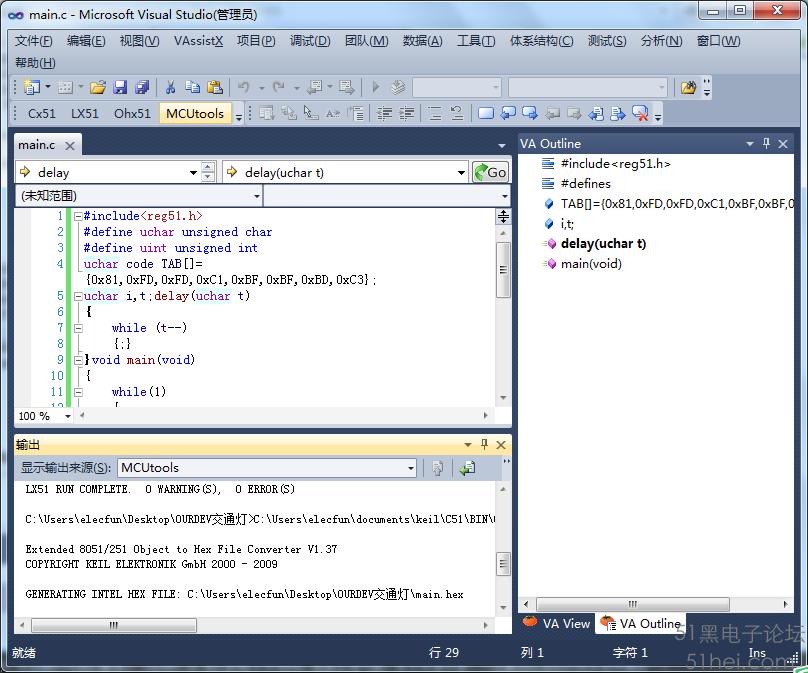Open the 调试(D) menu

click(x=310, y=41)
